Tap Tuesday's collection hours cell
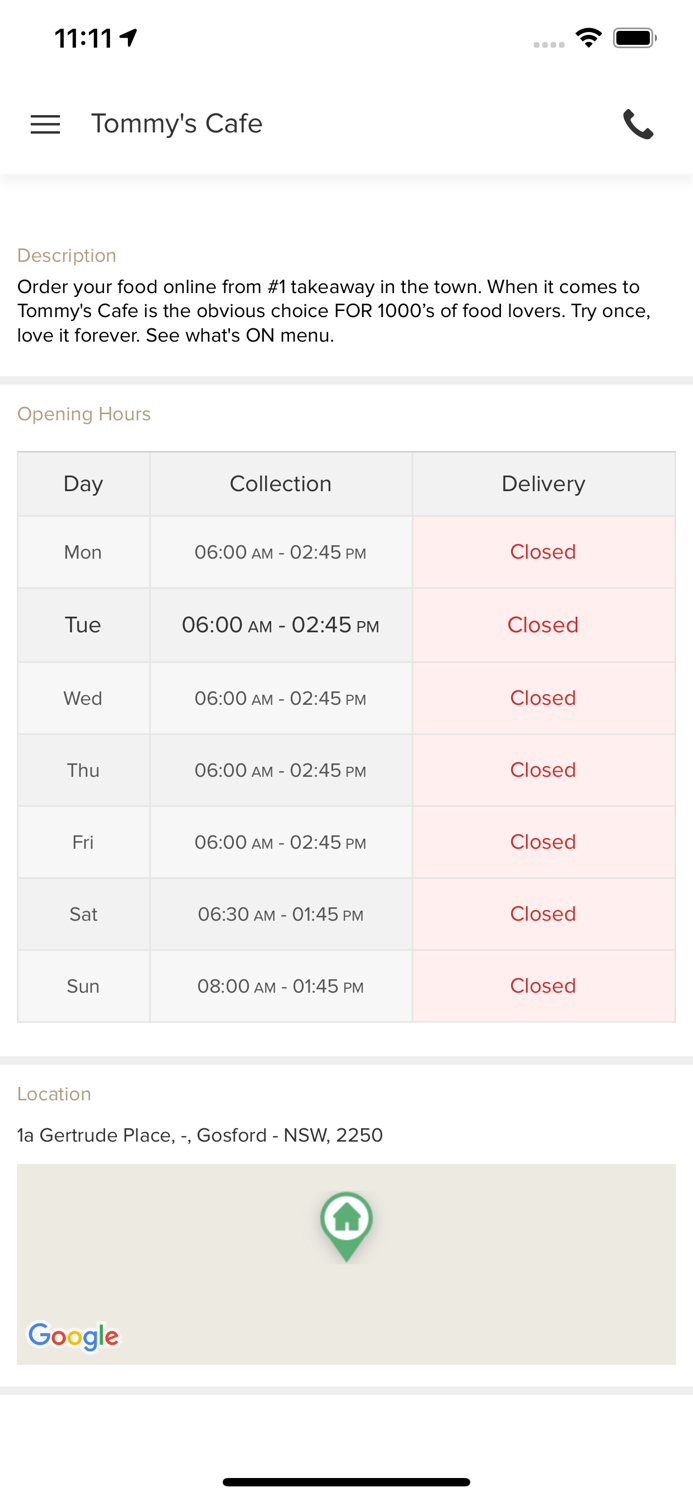Image resolution: width=693 pixels, height=1500 pixels. (x=280, y=625)
